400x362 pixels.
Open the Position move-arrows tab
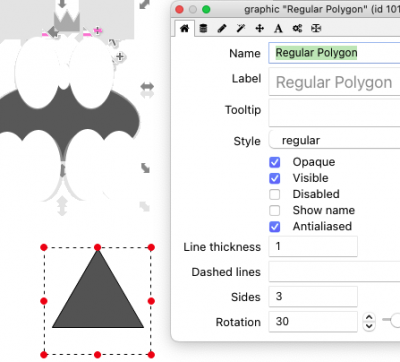point(259,28)
